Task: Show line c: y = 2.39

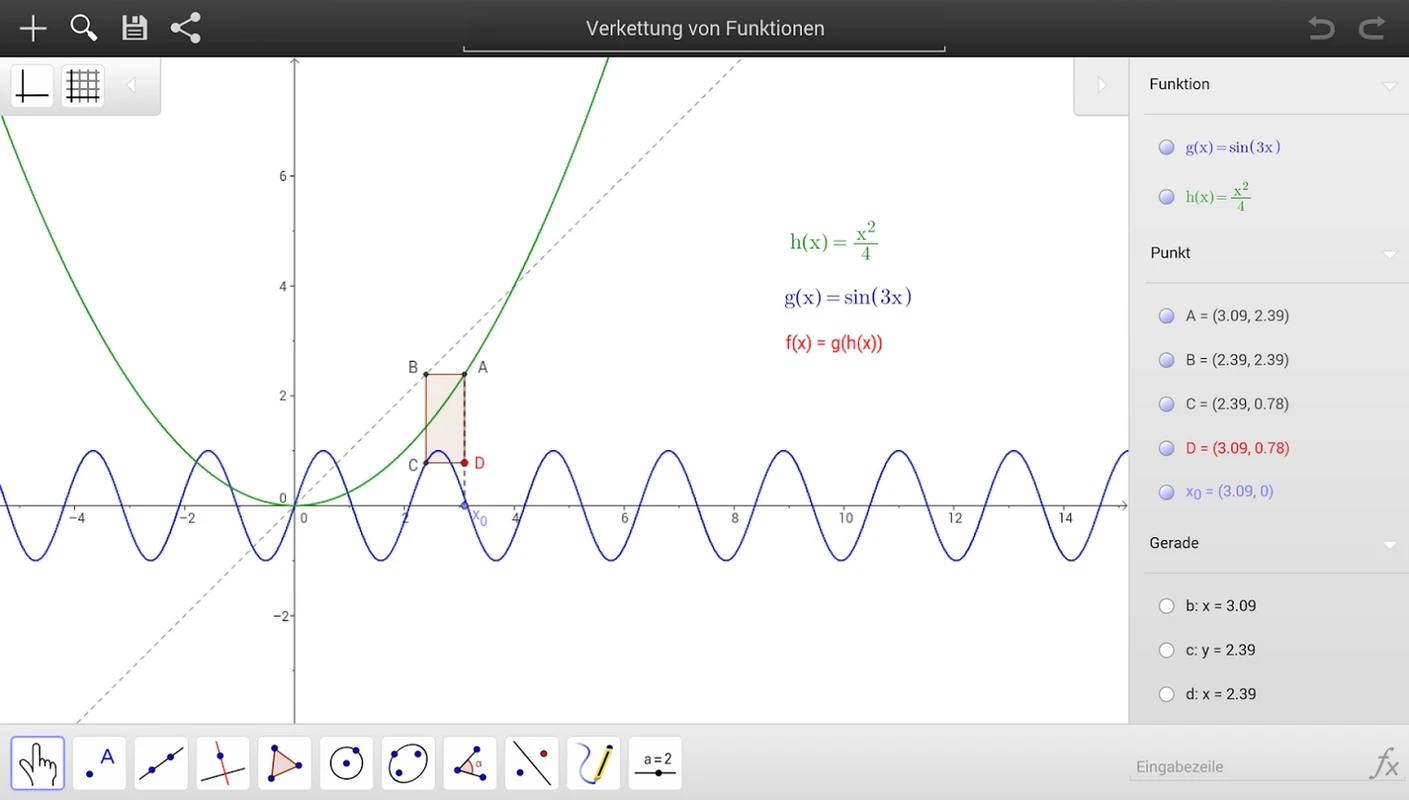Action: (x=1166, y=650)
